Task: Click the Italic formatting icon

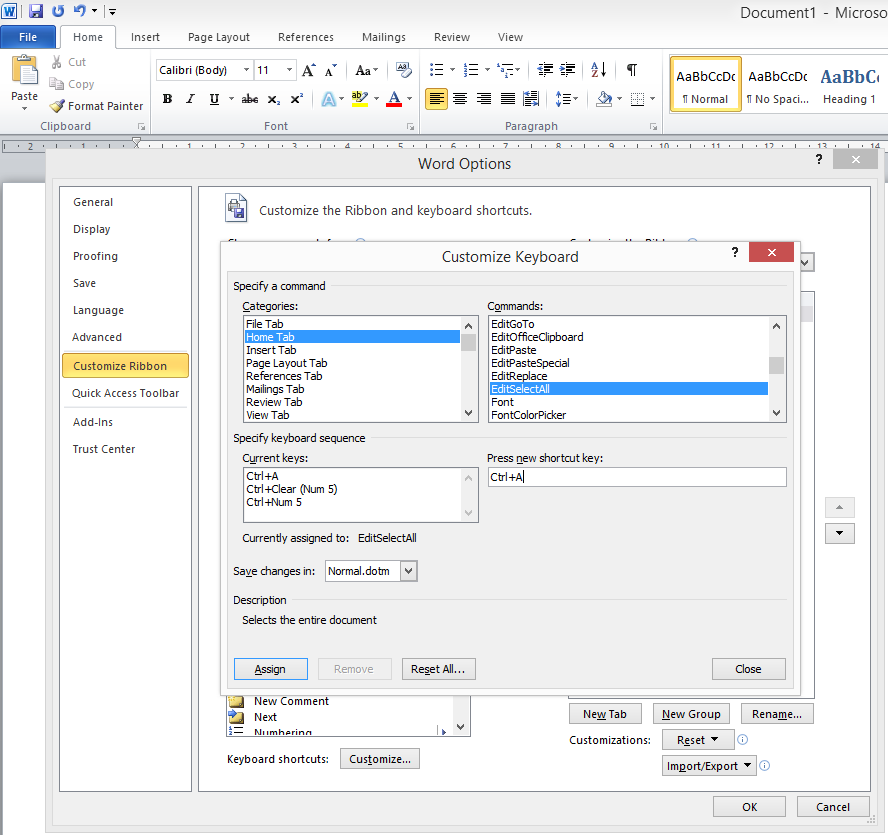Action: tap(191, 99)
